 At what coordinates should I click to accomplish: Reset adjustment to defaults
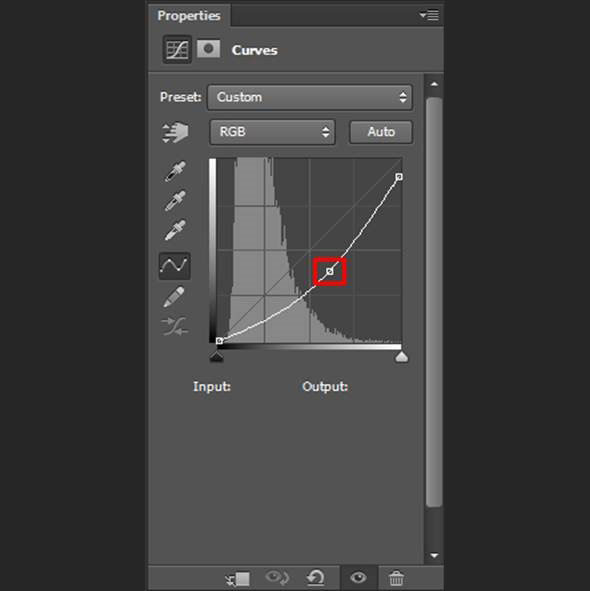tap(316, 578)
